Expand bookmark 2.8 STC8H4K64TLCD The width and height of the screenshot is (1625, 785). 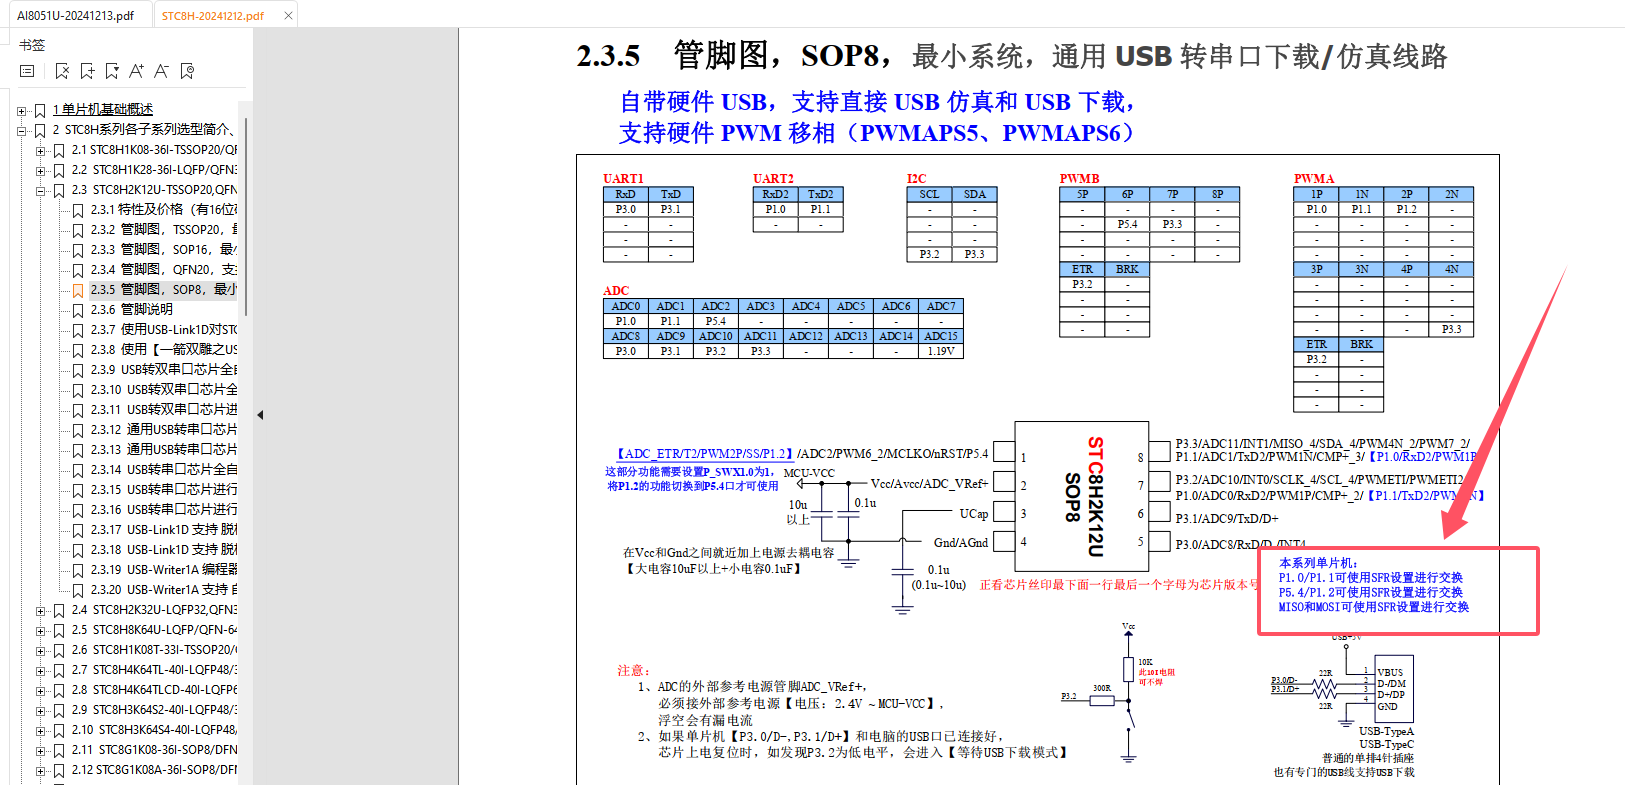40,690
